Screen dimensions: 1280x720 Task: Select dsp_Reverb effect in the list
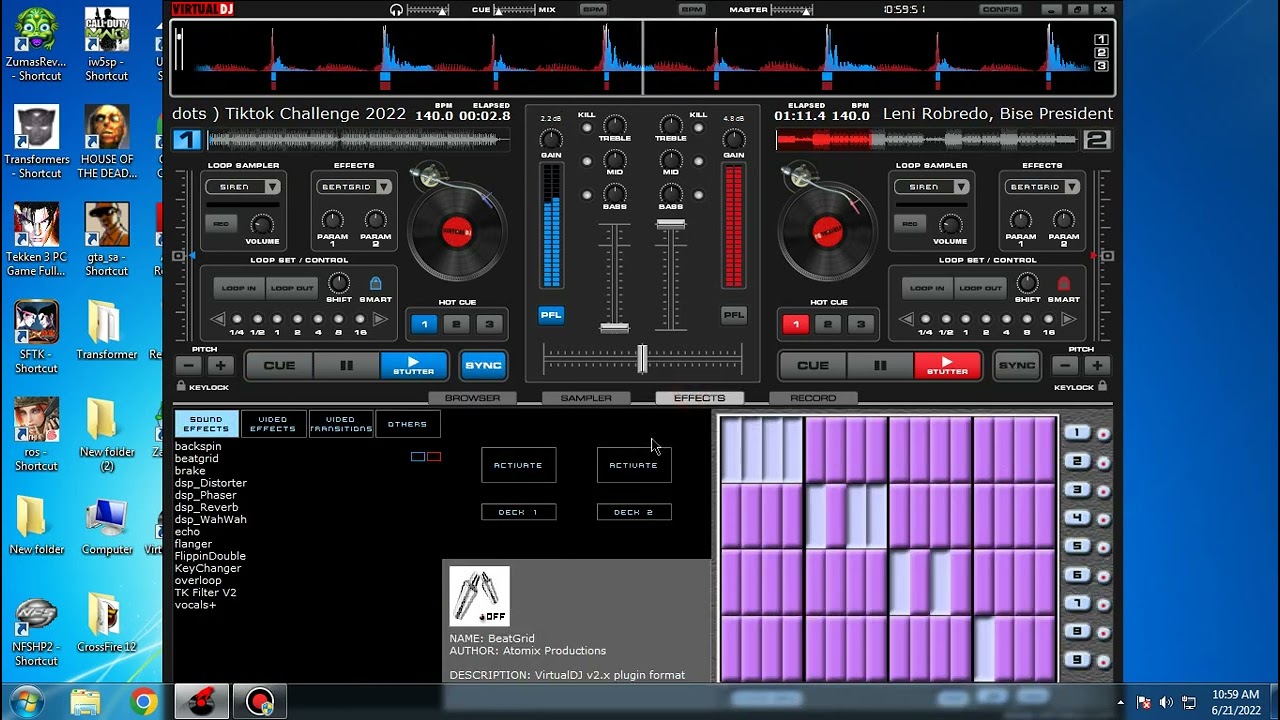[x=207, y=507]
